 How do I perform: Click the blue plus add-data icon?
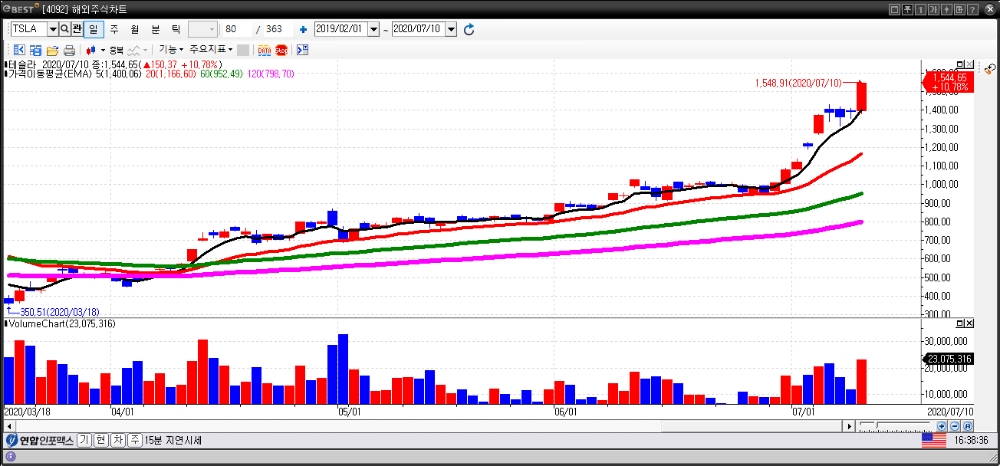(x=303, y=29)
